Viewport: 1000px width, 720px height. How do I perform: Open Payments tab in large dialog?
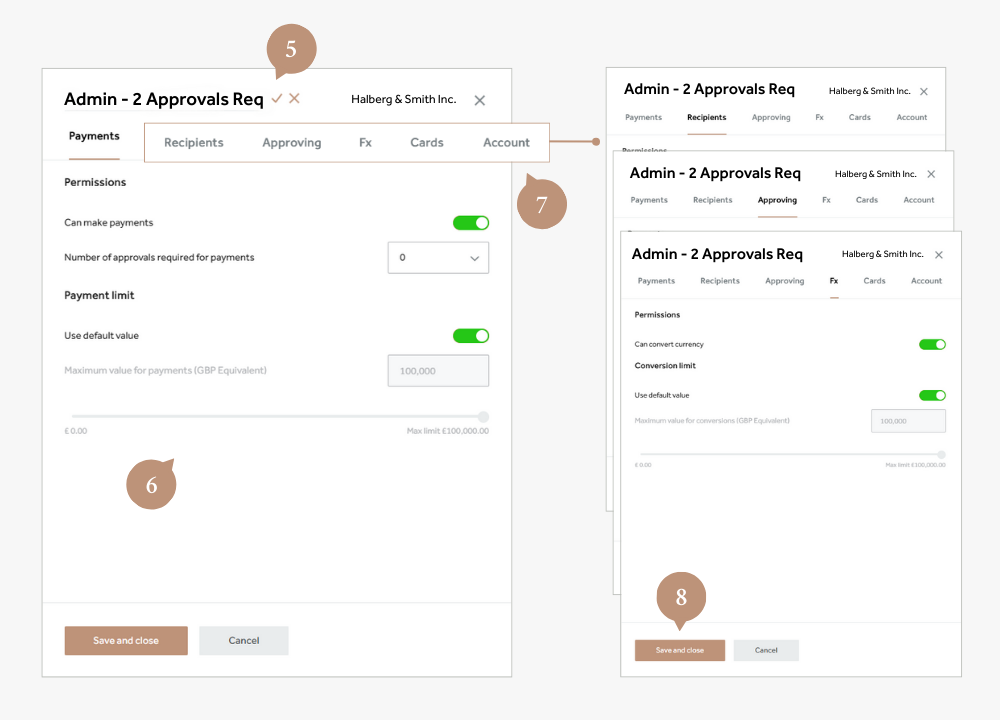94,136
